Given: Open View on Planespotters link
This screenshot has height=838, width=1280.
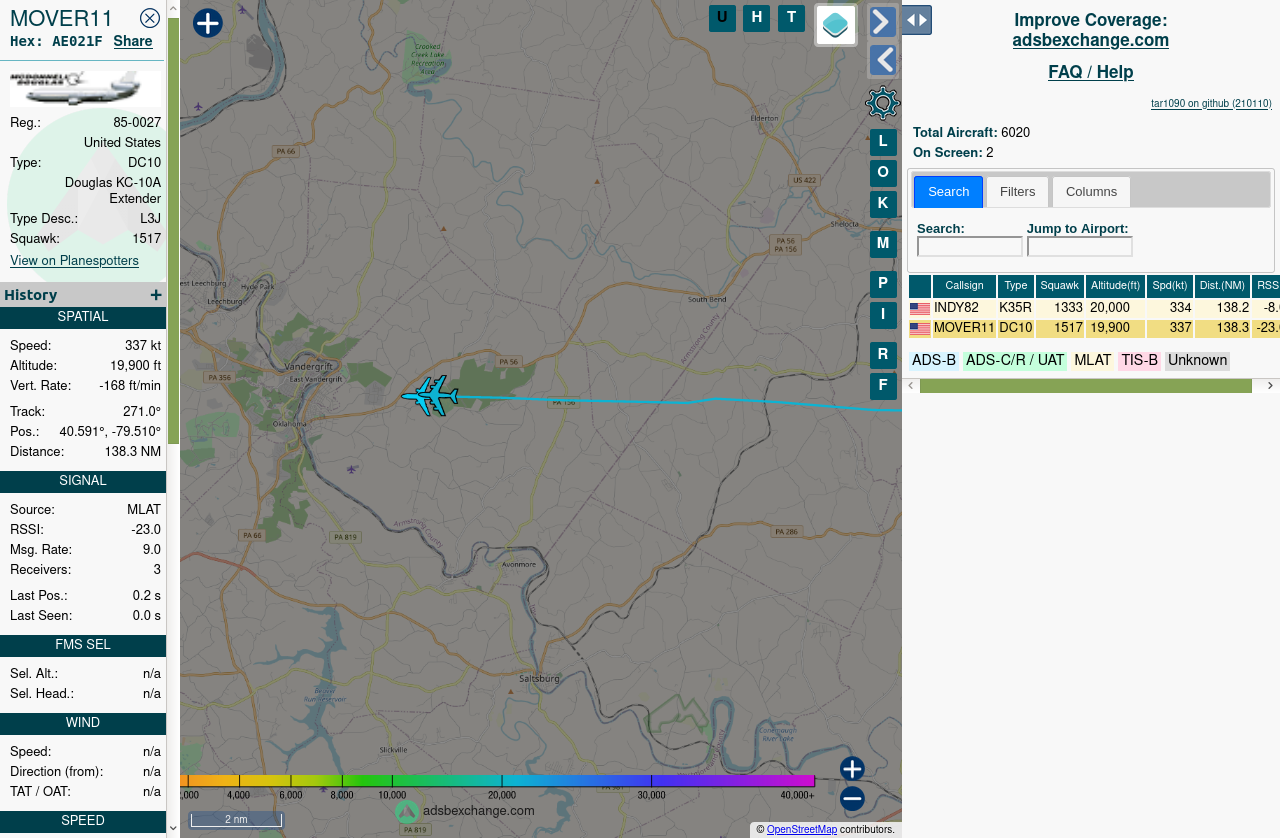Looking at the screenshot, I should tap(74, 261).
